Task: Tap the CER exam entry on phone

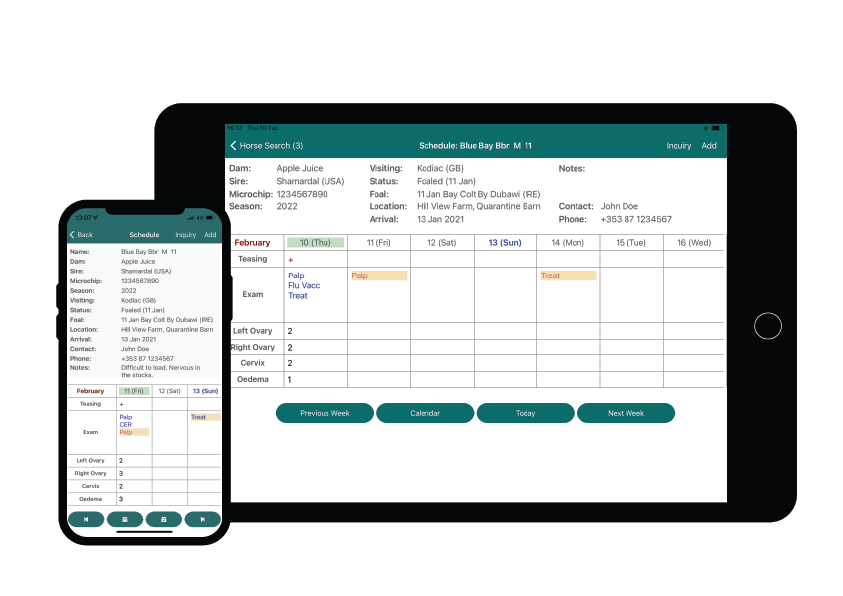Action: (126, 425)
